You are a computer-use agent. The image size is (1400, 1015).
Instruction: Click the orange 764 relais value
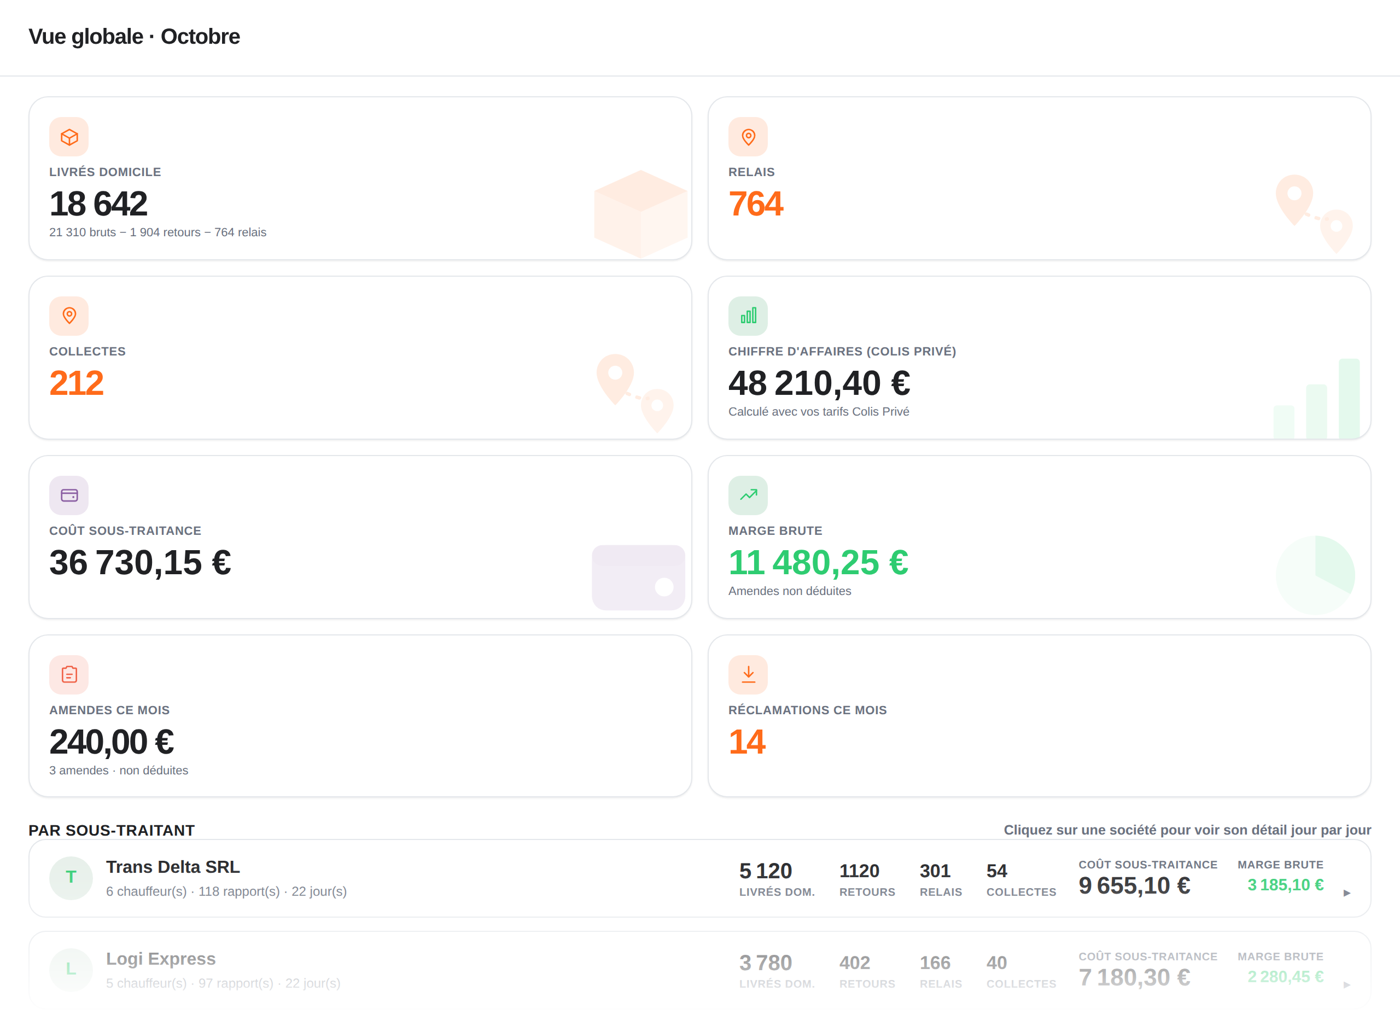(756, 204)
